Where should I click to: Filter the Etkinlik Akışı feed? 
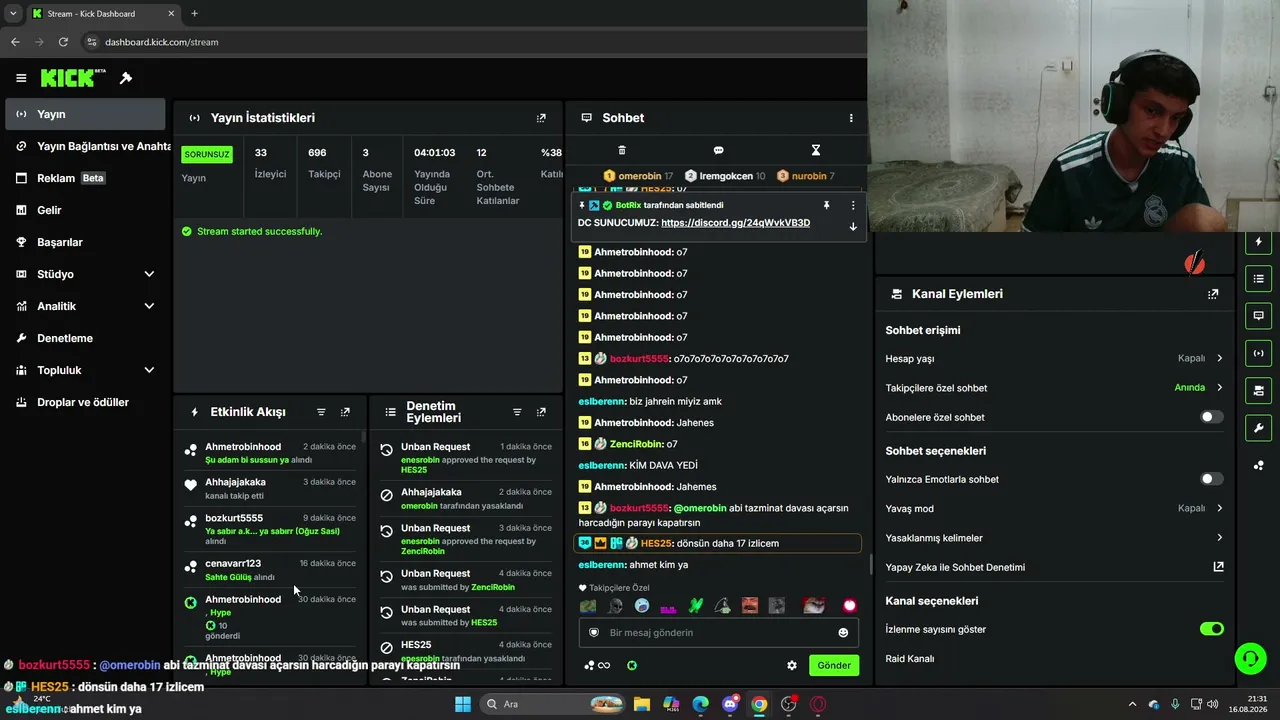(321, 412)
